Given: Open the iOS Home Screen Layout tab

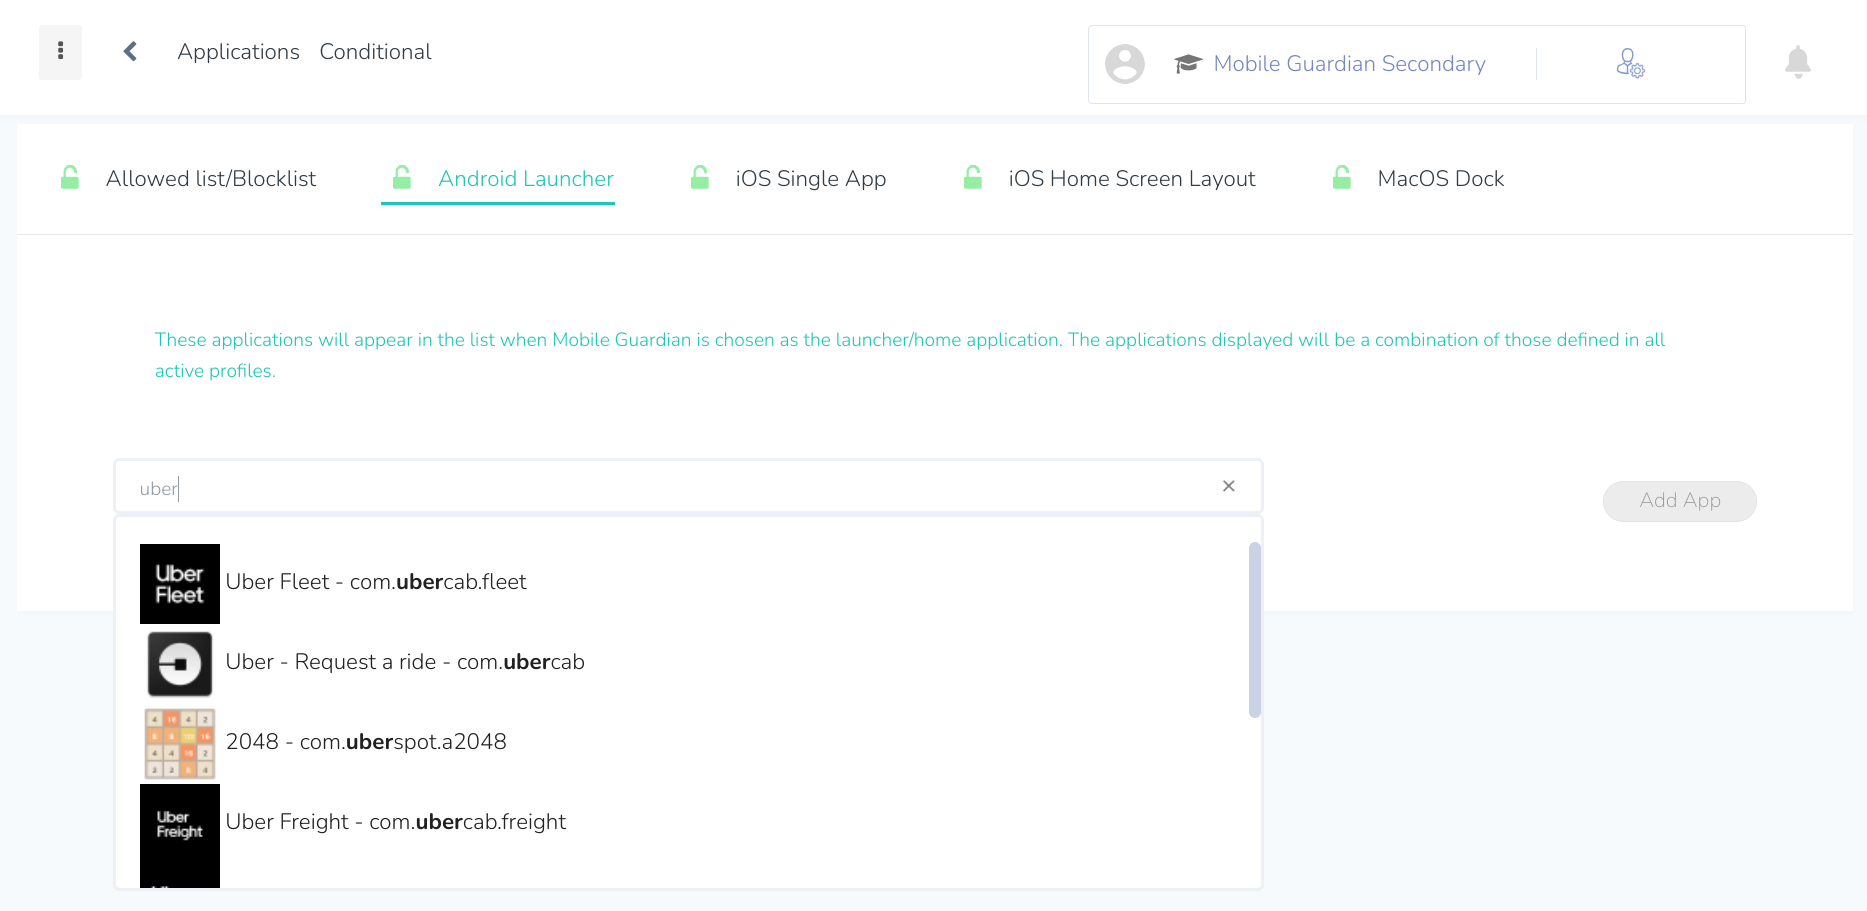Looking at the screenshot, I should (x=1132, y=179).
